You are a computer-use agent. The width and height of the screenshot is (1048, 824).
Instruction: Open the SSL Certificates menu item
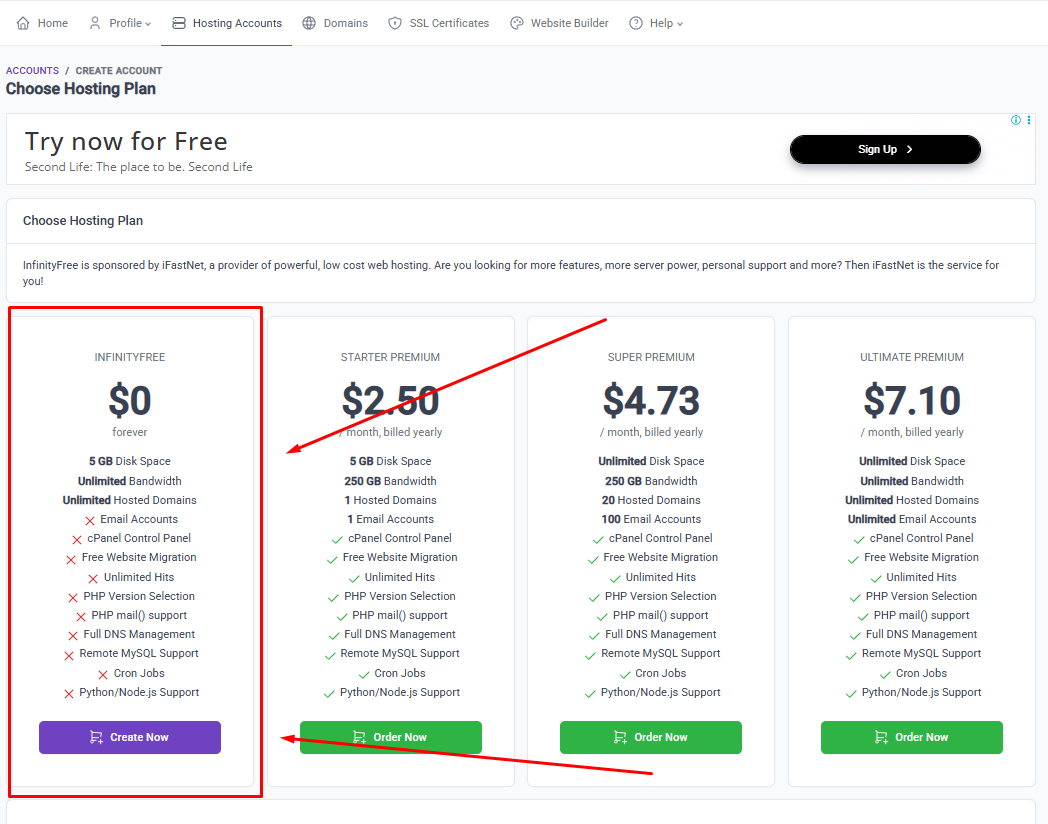(449, 23)
